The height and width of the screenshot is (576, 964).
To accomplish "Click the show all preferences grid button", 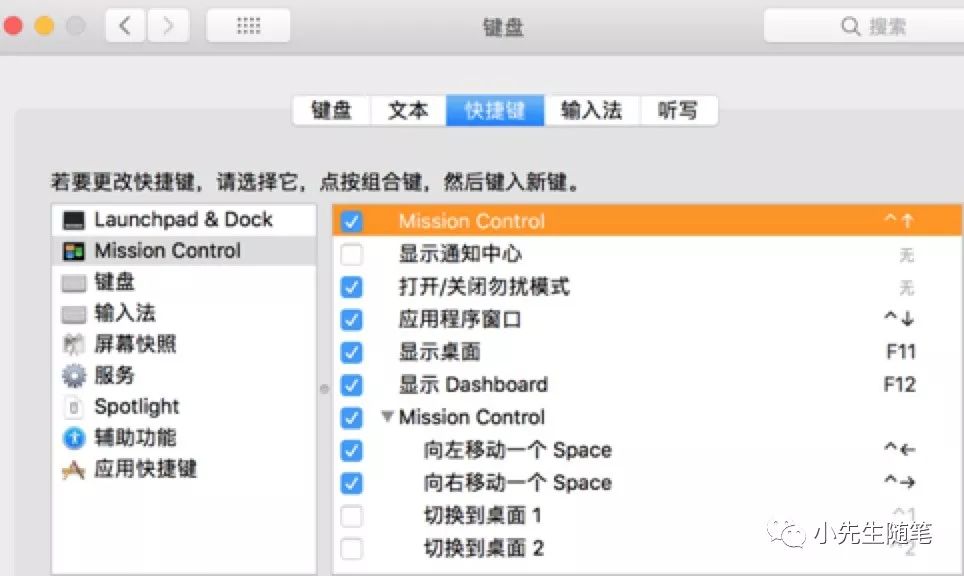I will pyautogui.click(x=248, y=26).
